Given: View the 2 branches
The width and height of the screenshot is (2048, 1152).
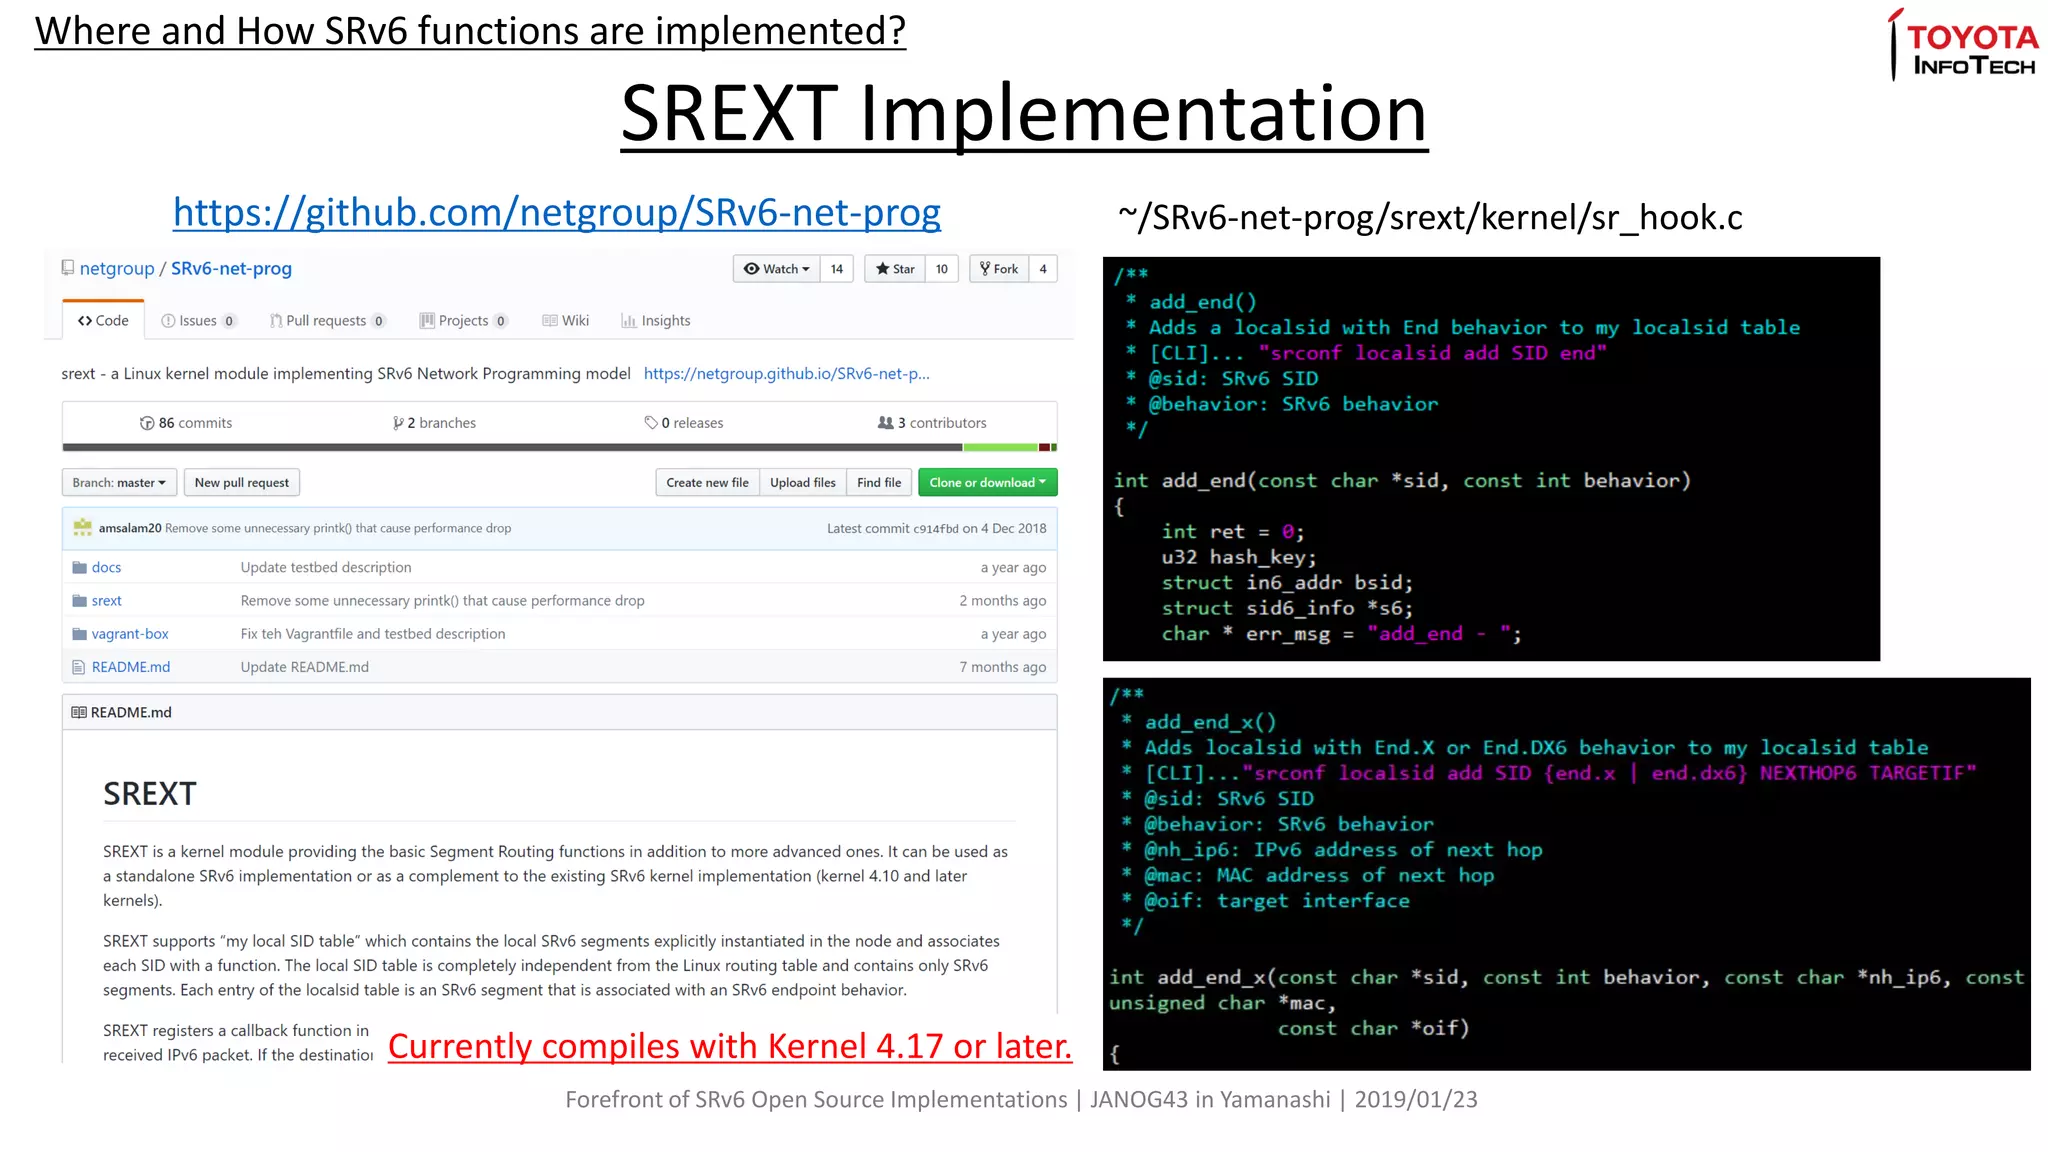Looking at the screenshot, I should coord(434,423).
